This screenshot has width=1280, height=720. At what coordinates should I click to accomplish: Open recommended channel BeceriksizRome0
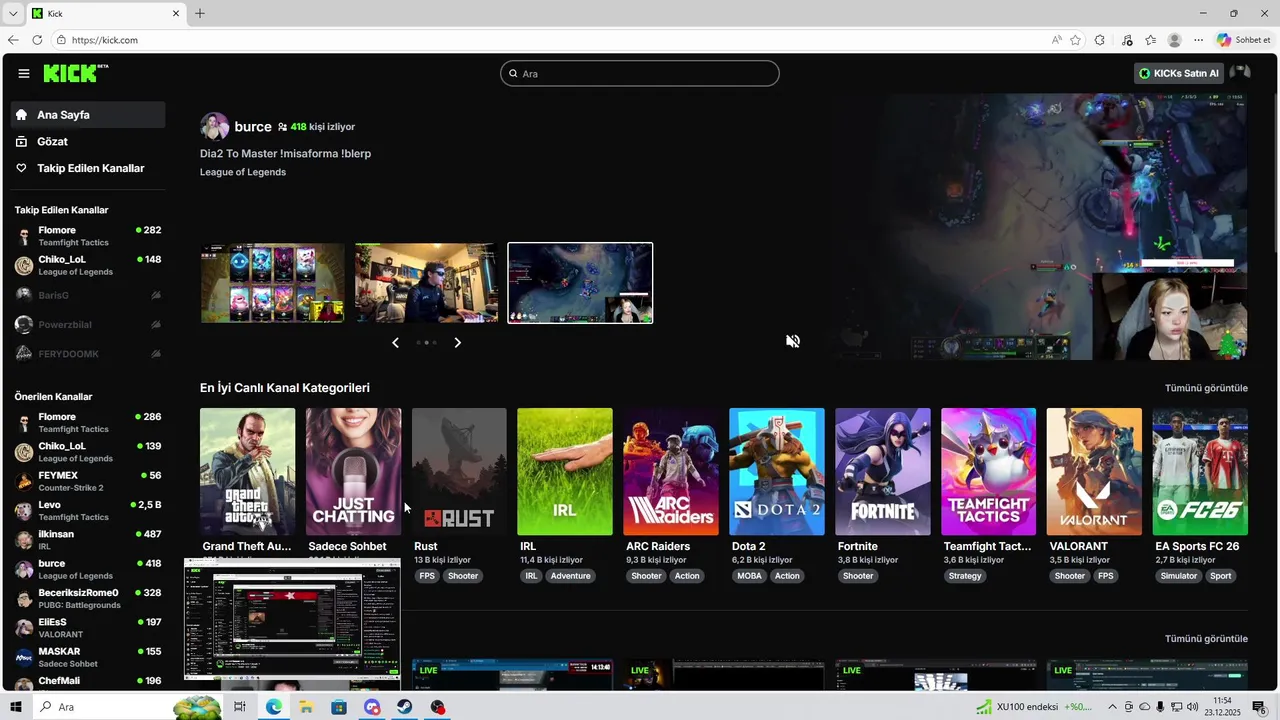click(x=88, y=599)
